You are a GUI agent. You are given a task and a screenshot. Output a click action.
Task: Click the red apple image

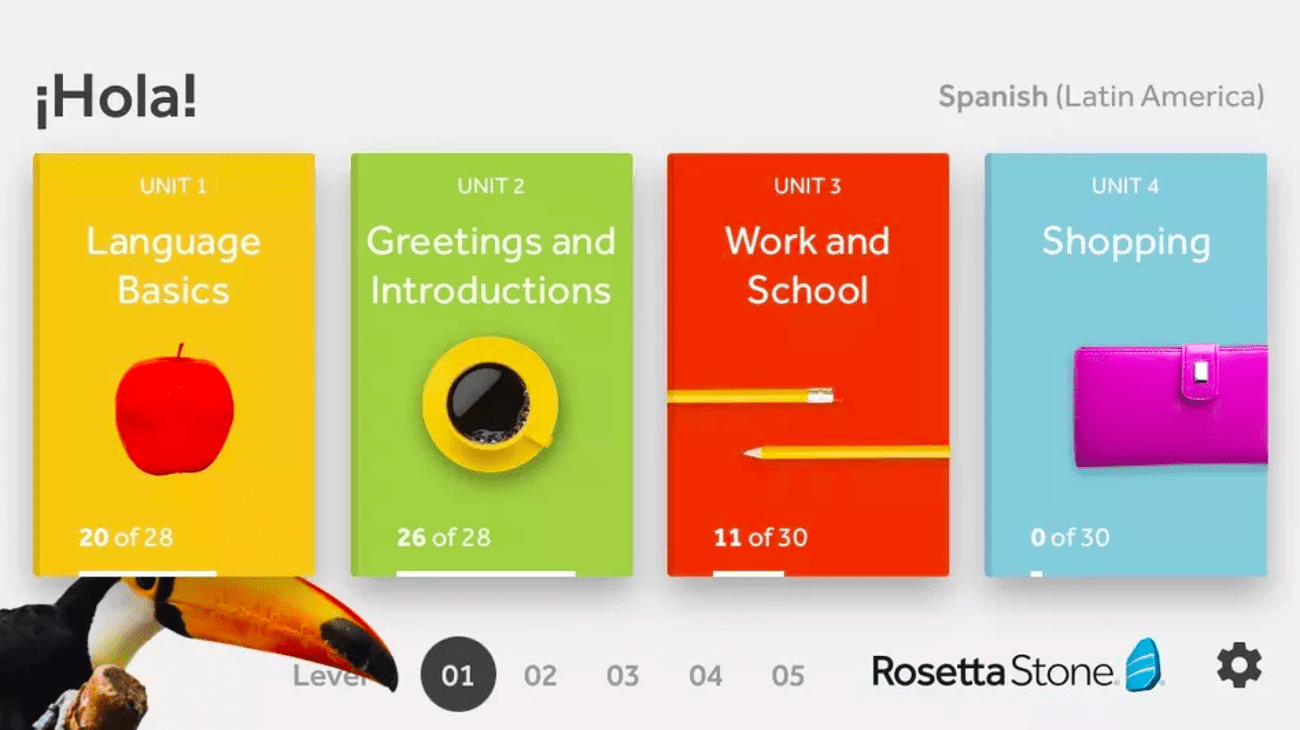(x=174, y=410)
